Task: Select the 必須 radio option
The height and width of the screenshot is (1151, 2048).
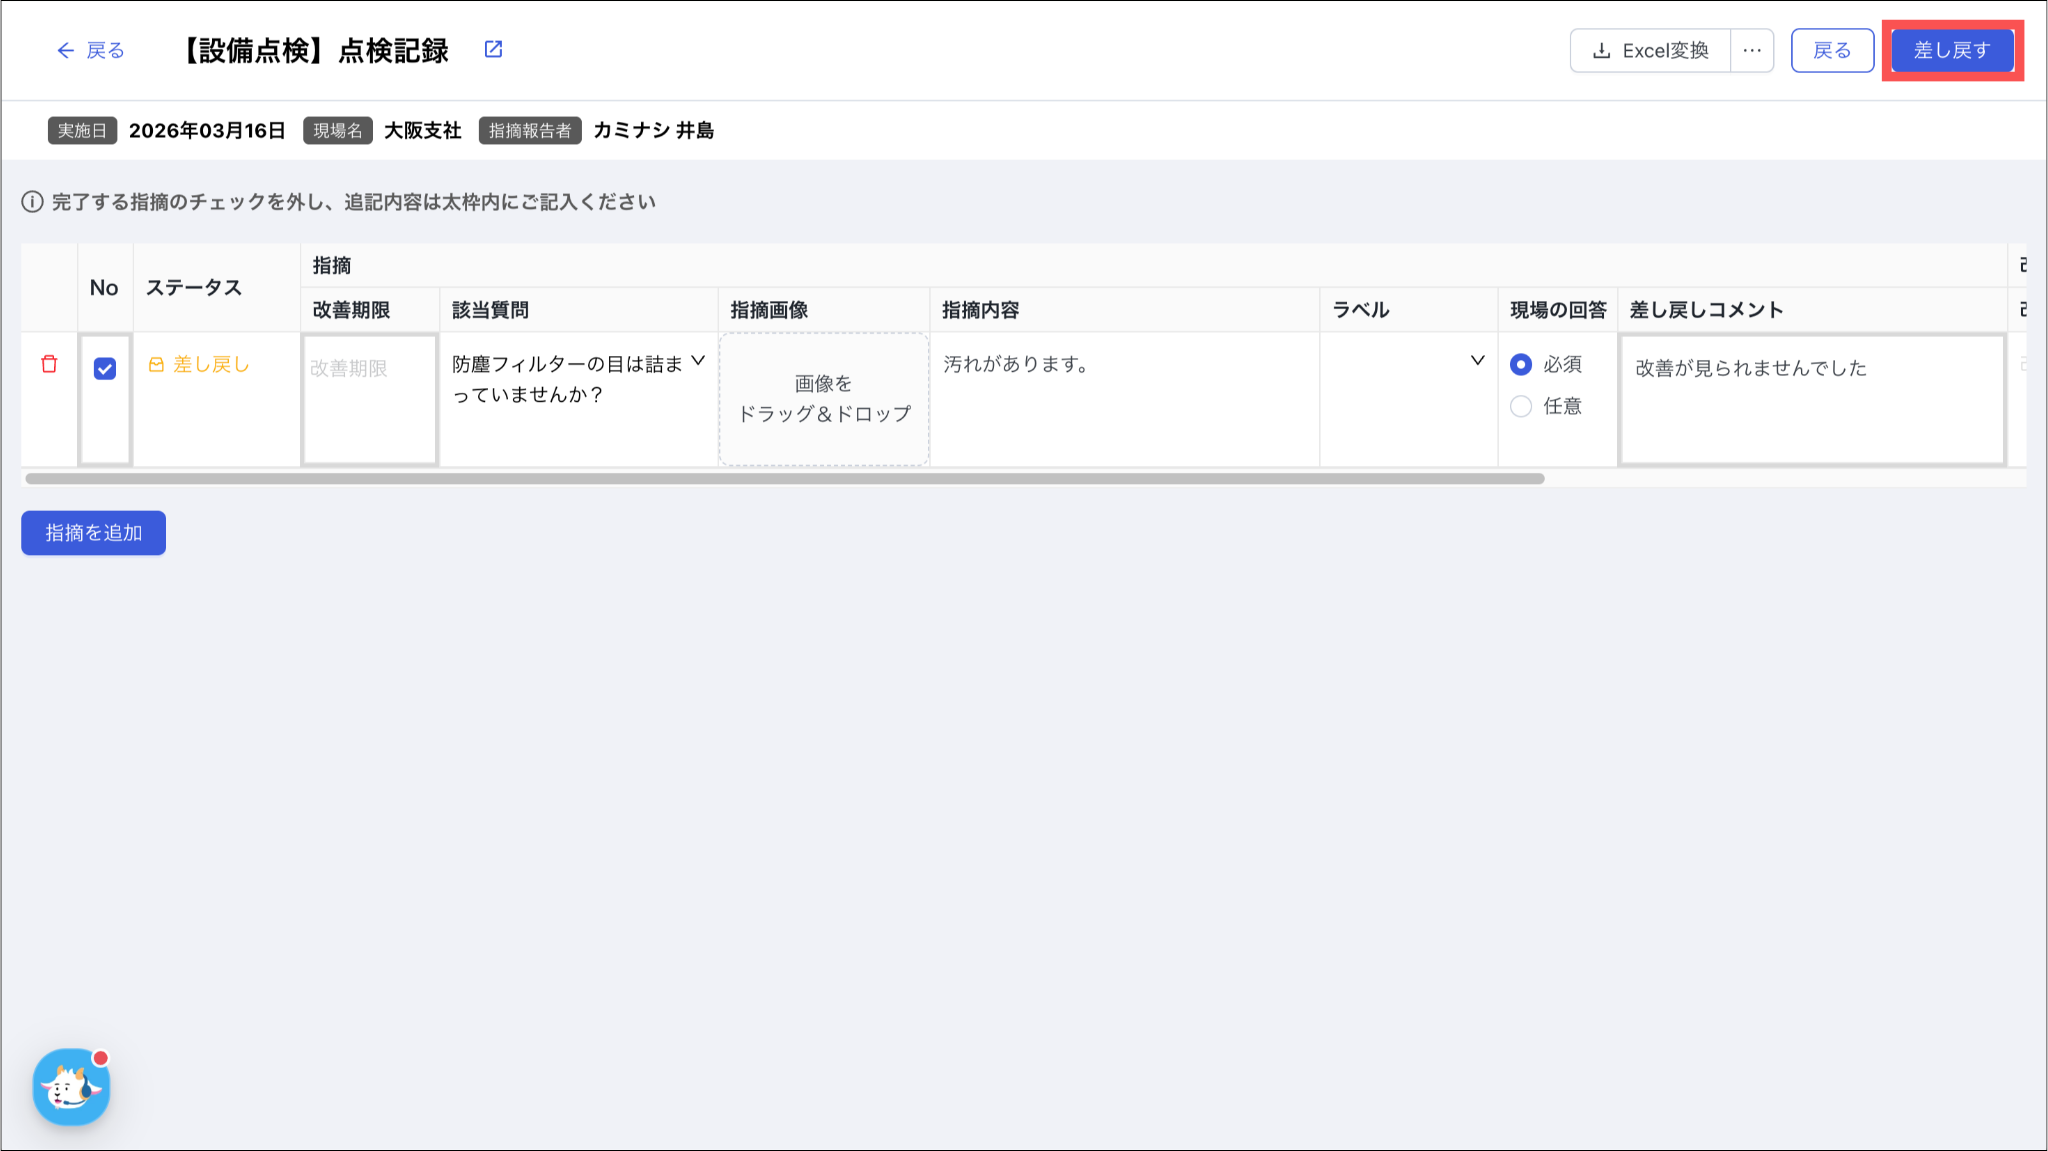Action: (1521, 364)
